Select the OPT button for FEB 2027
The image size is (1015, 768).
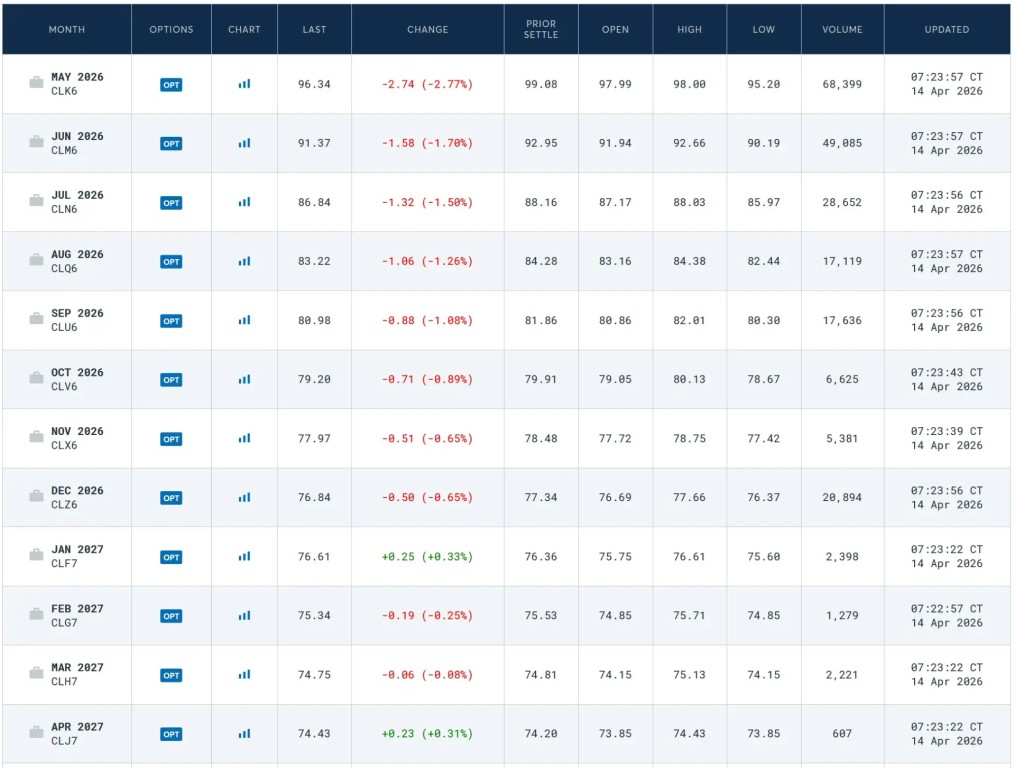coord(171,616)
